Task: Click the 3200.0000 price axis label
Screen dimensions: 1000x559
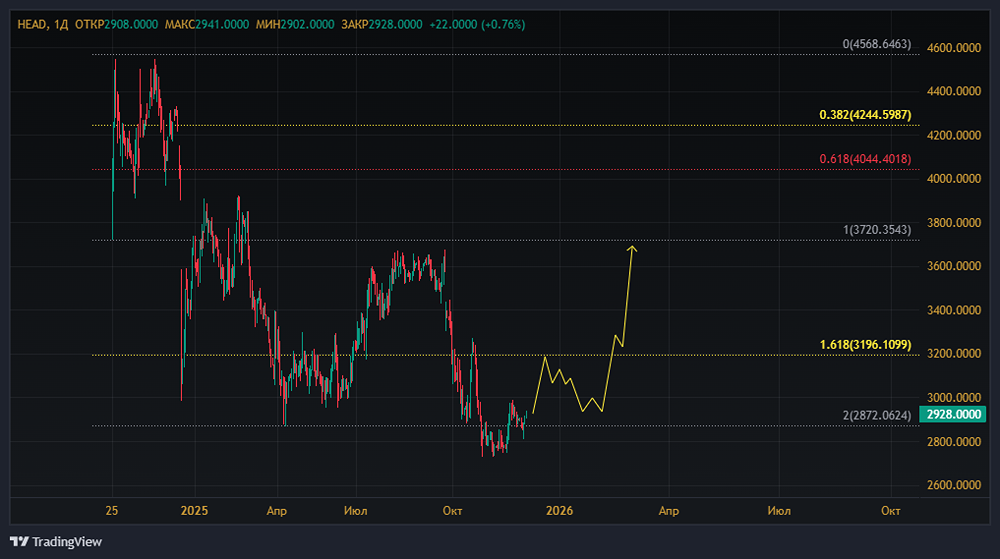Action: point(954,354)
